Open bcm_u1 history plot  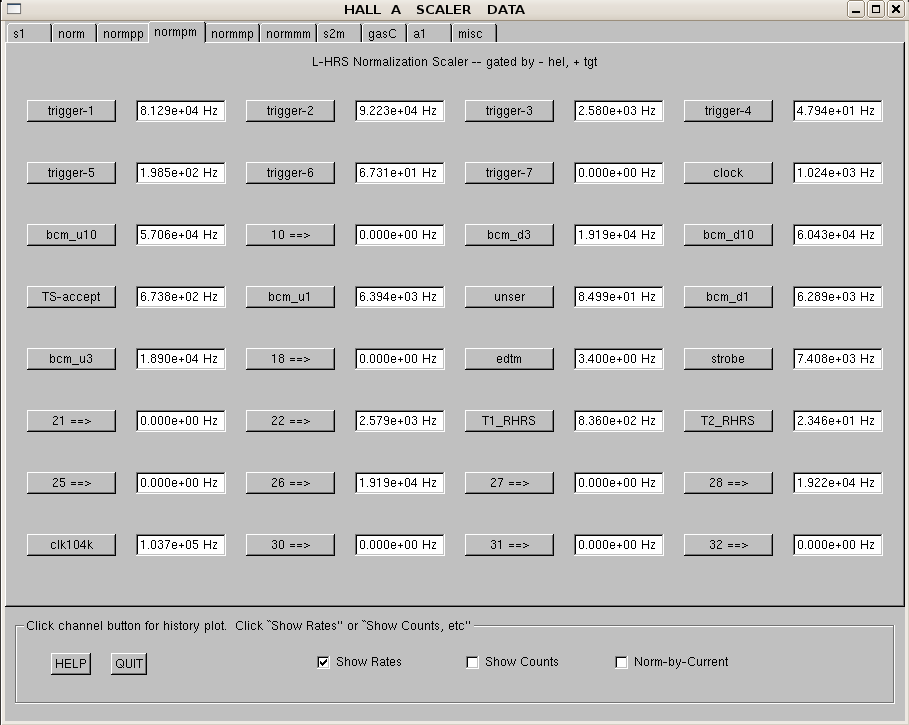(290, 297)
